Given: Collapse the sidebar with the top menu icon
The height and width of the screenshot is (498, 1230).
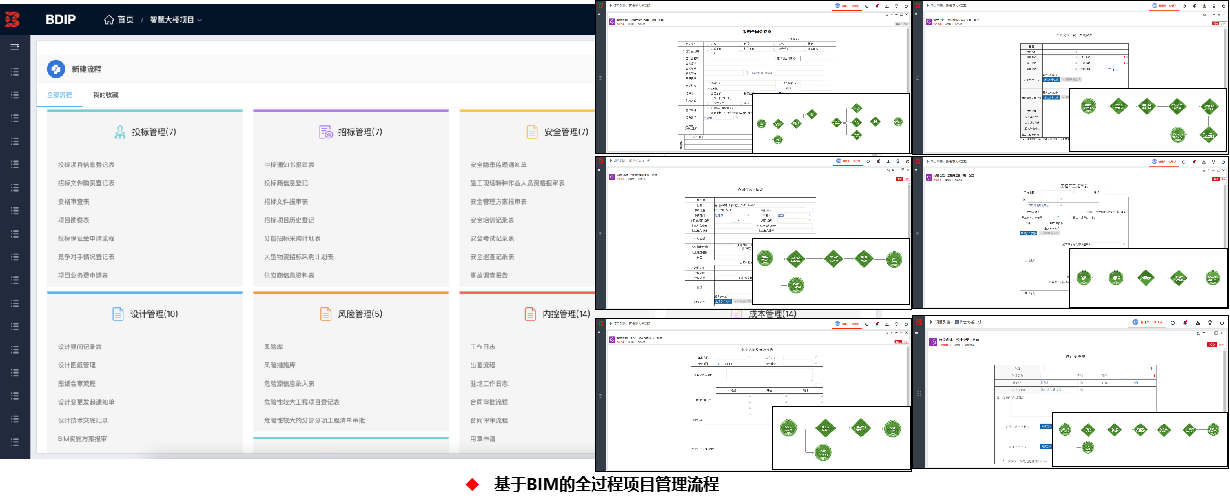Looking at the screenshot, I should (15, 47).
